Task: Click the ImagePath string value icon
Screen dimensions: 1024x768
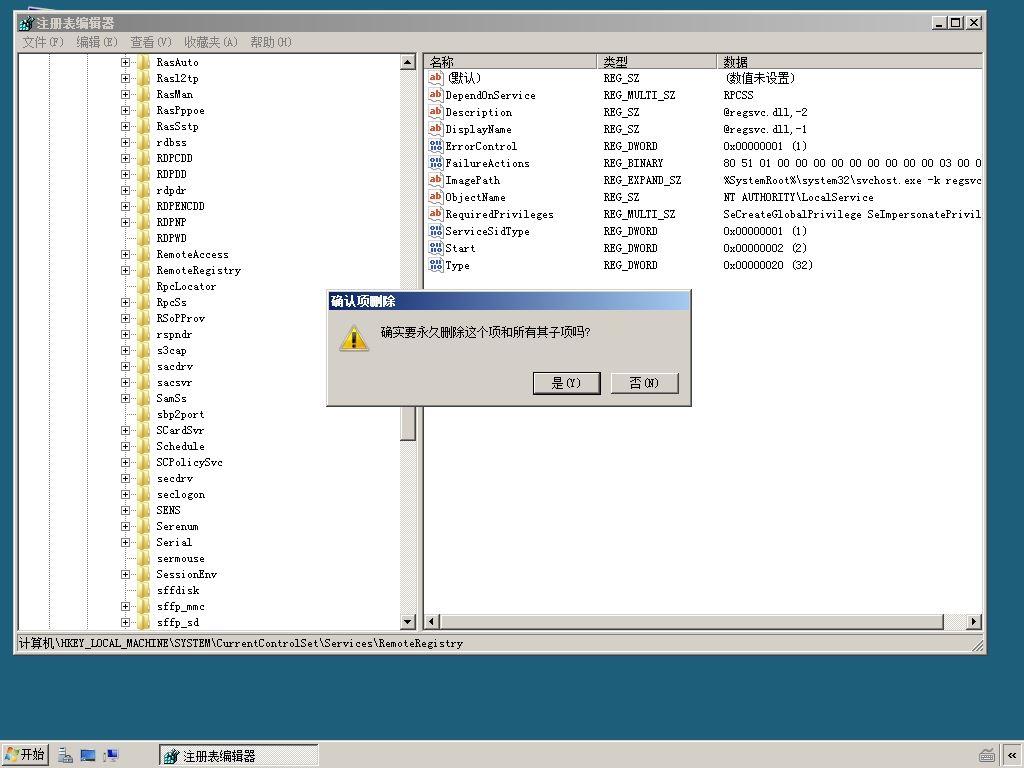Action: (x=436, y=180)
